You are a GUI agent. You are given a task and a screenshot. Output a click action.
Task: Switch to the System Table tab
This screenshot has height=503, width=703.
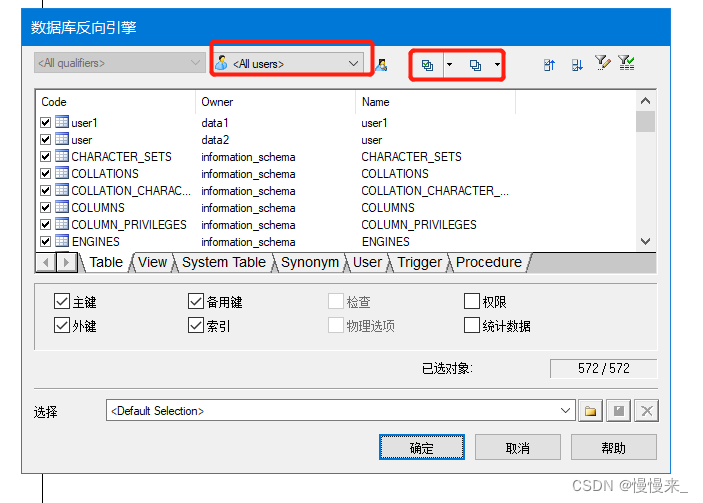[224, 262]
